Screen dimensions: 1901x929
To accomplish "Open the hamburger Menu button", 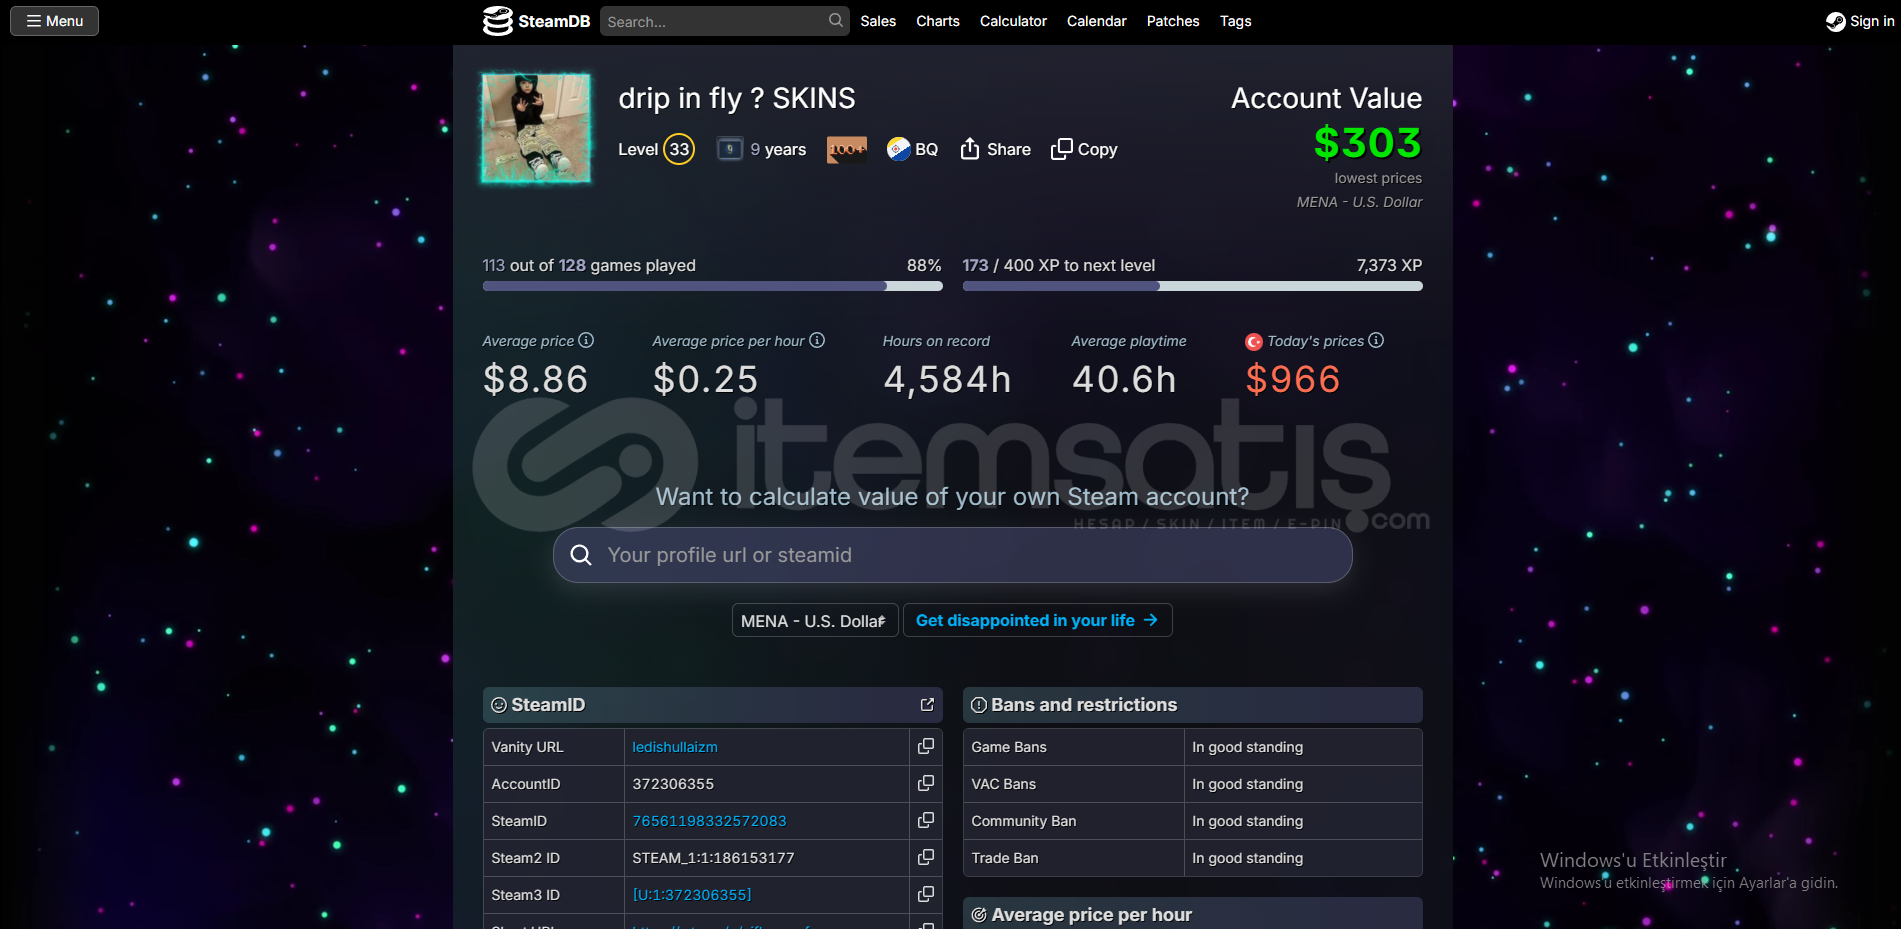I will 54,21.
